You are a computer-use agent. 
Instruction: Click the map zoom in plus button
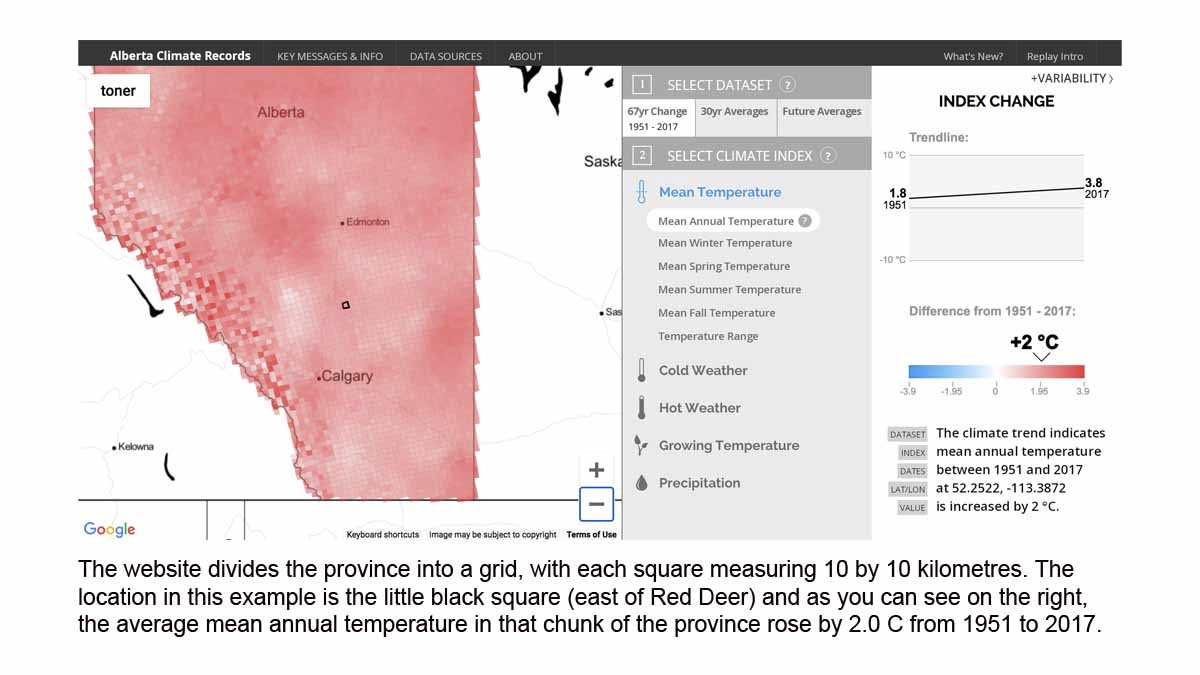pos(596,469)
